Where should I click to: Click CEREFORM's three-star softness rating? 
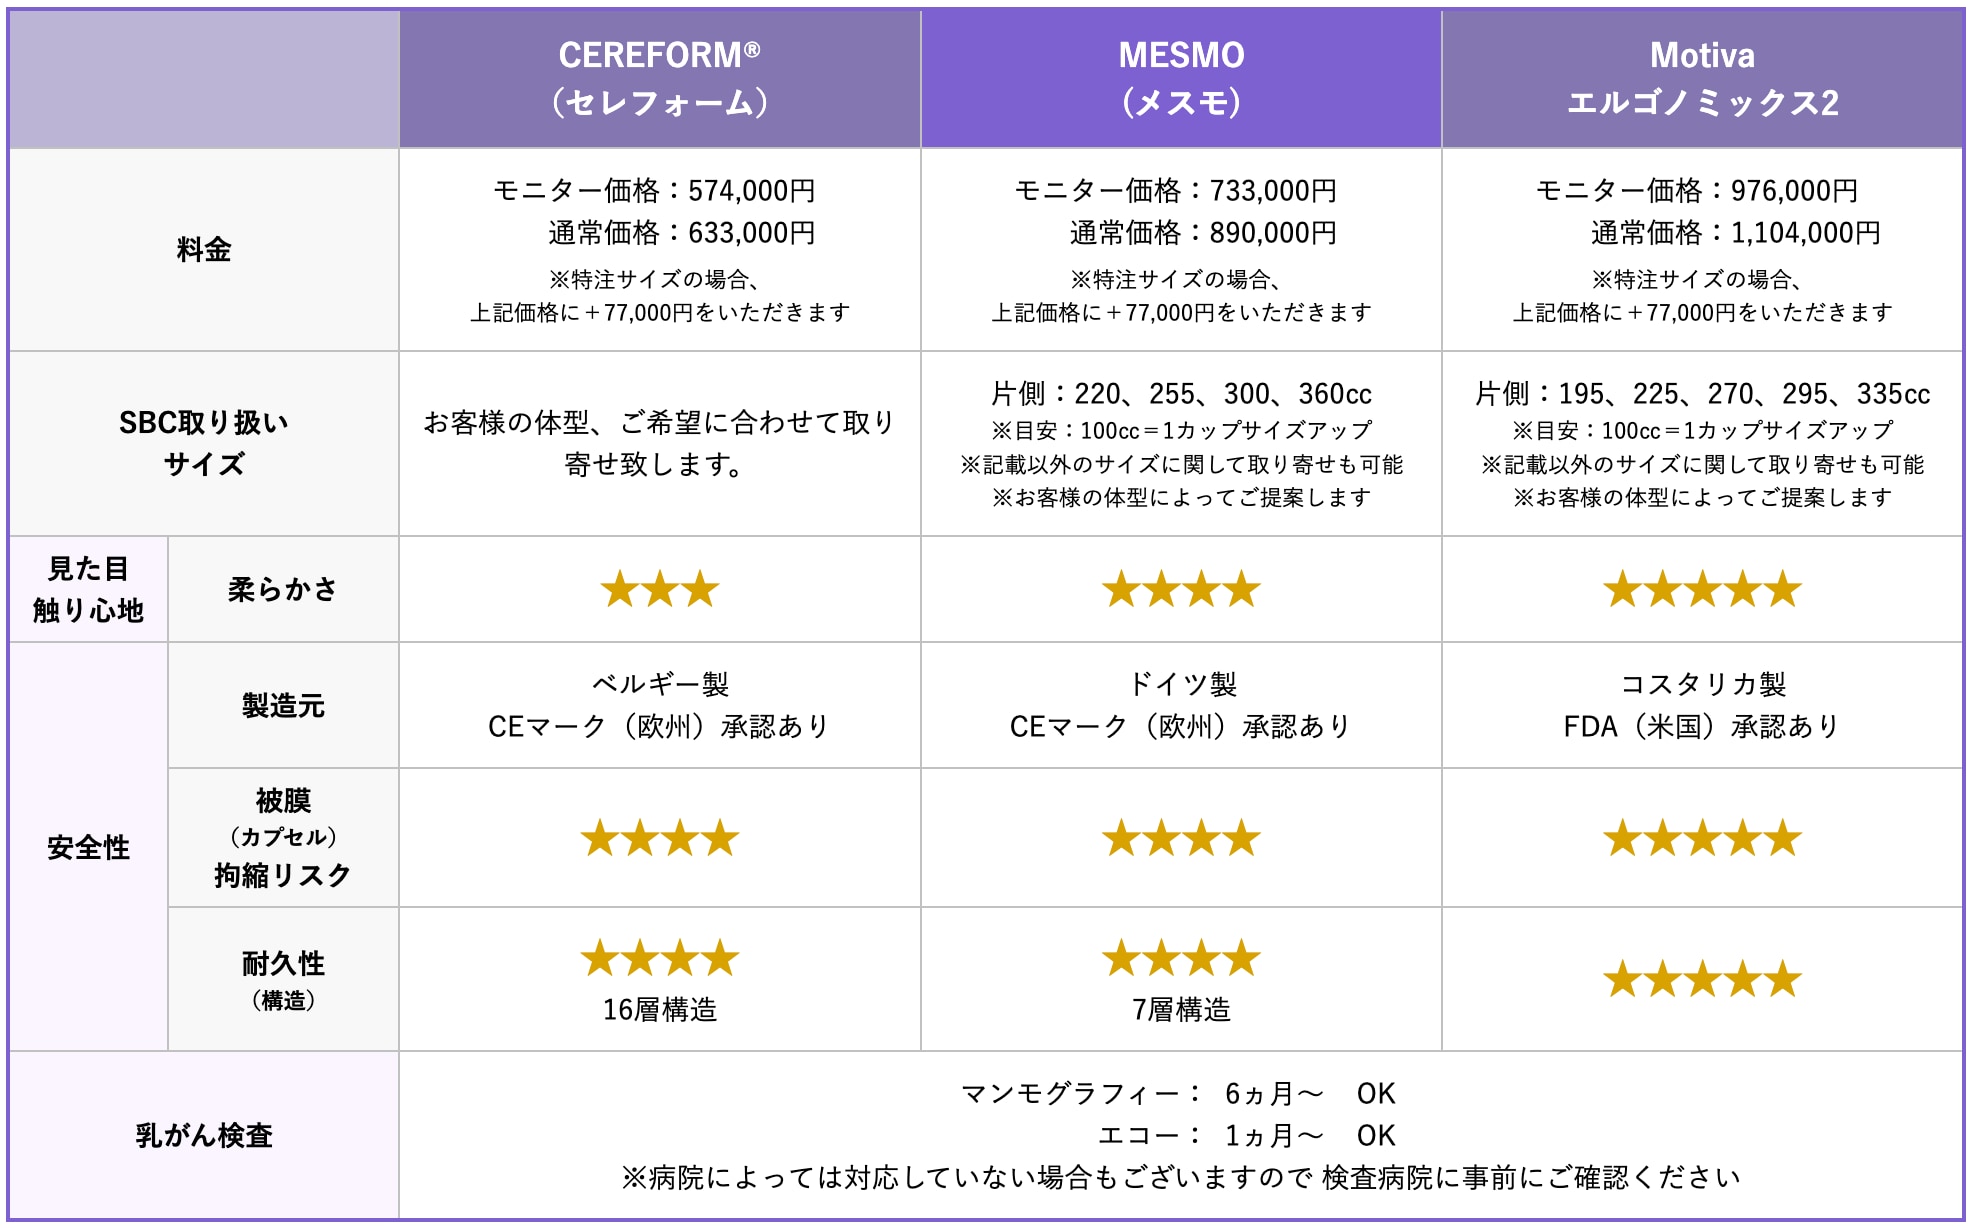659,590
